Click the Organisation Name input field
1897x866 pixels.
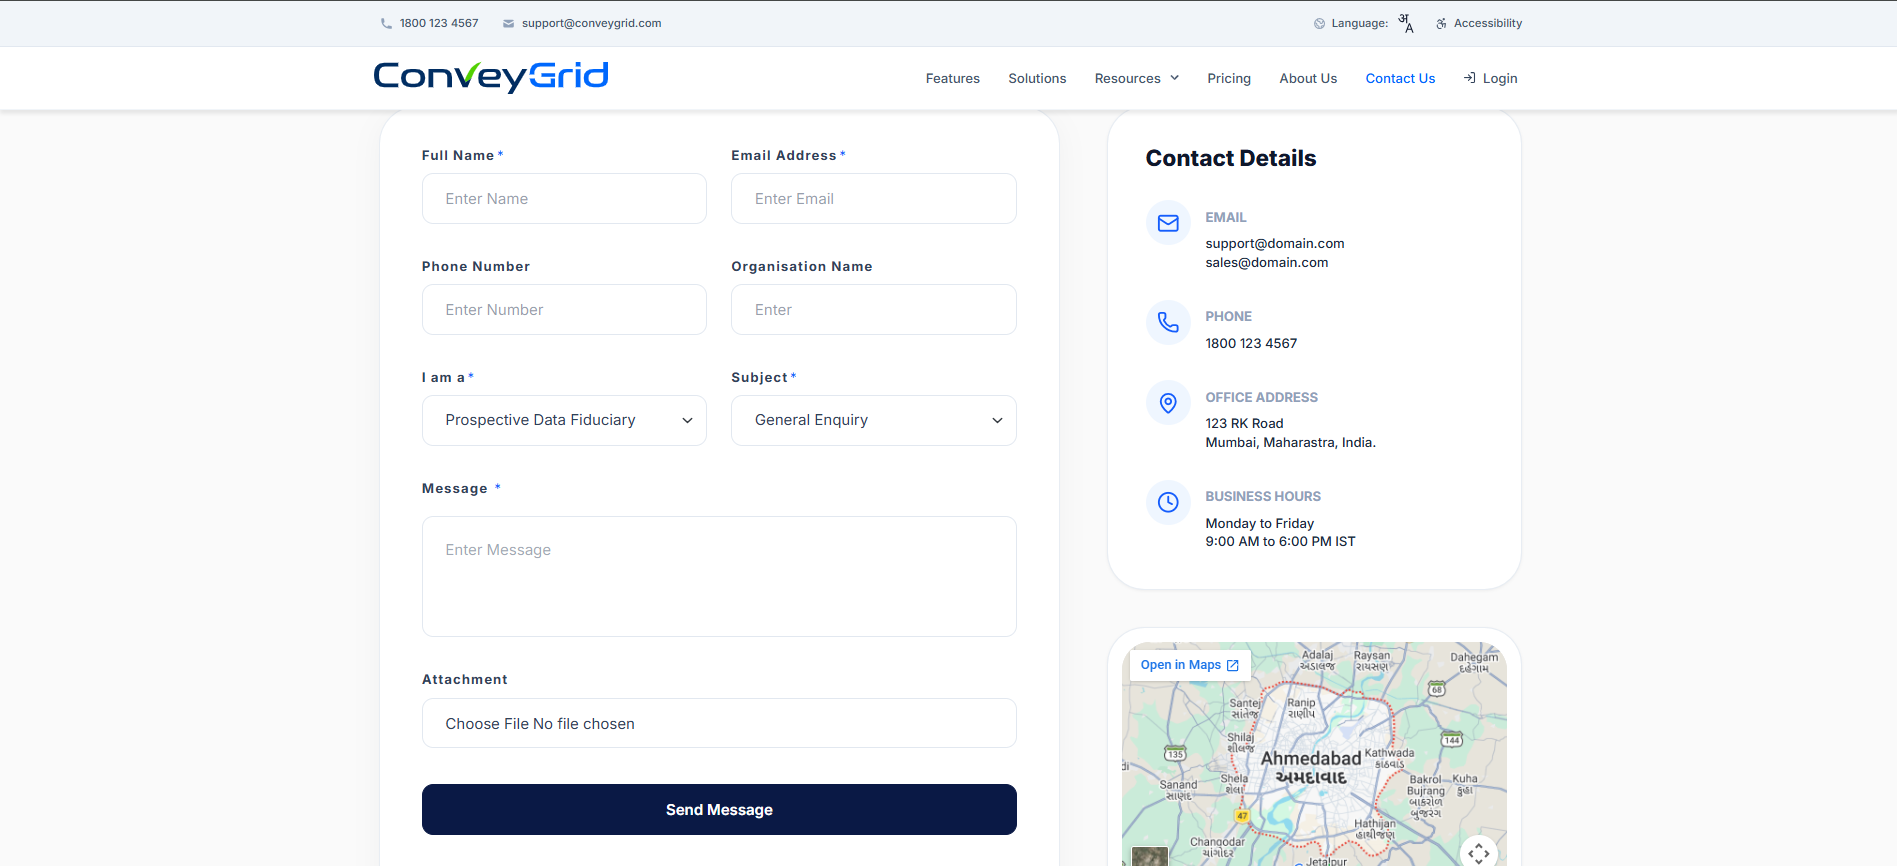click(x=874, y=310)
